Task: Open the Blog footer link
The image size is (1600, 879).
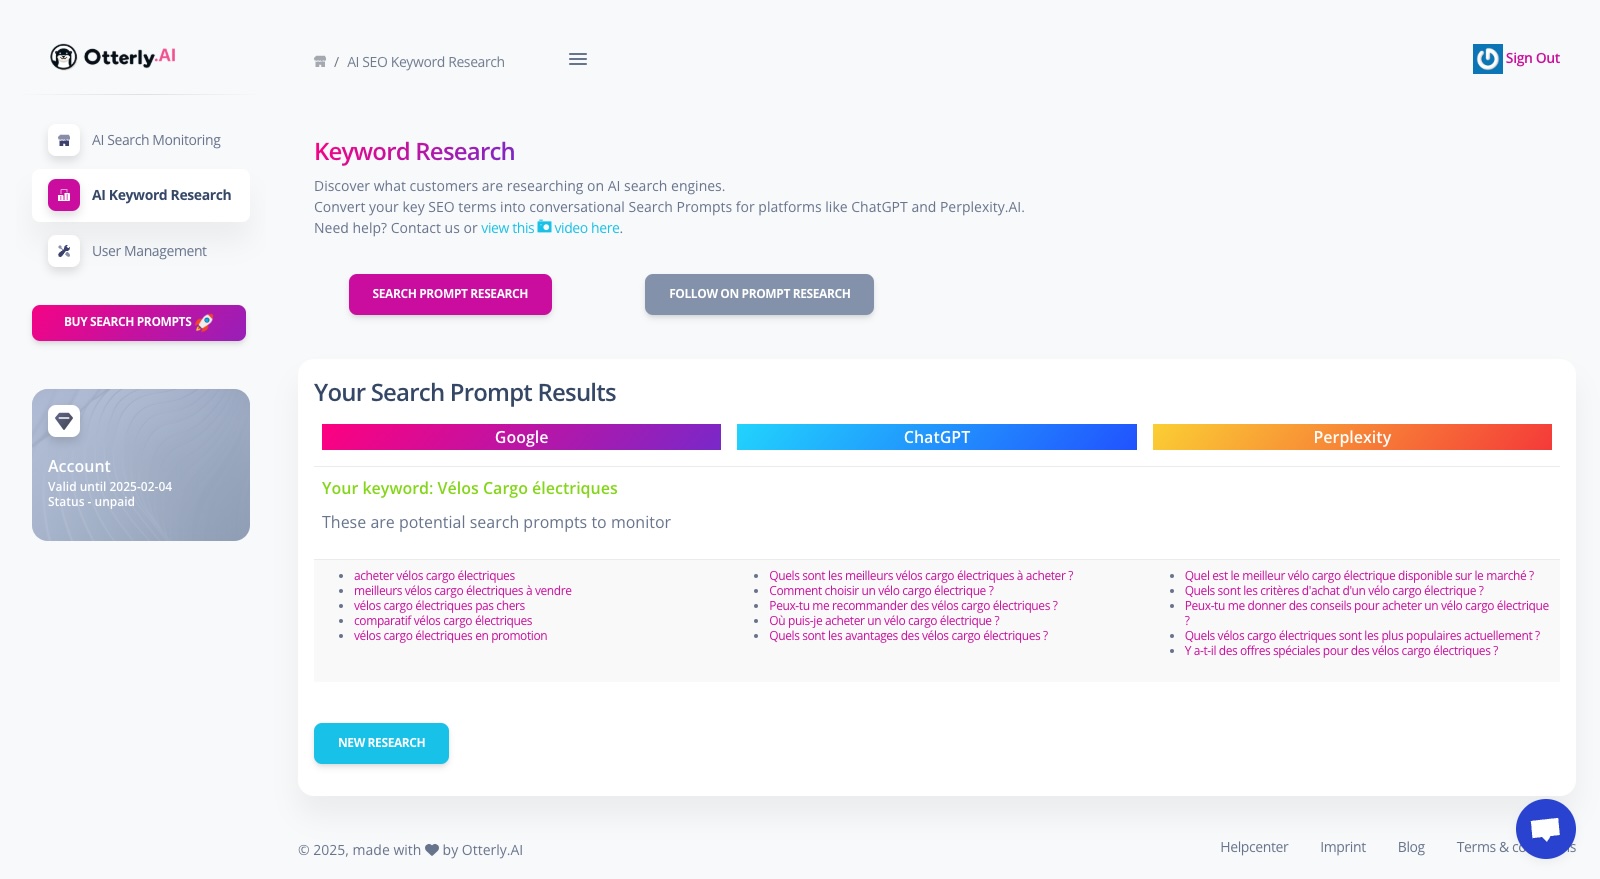Action: [1411, 847]
